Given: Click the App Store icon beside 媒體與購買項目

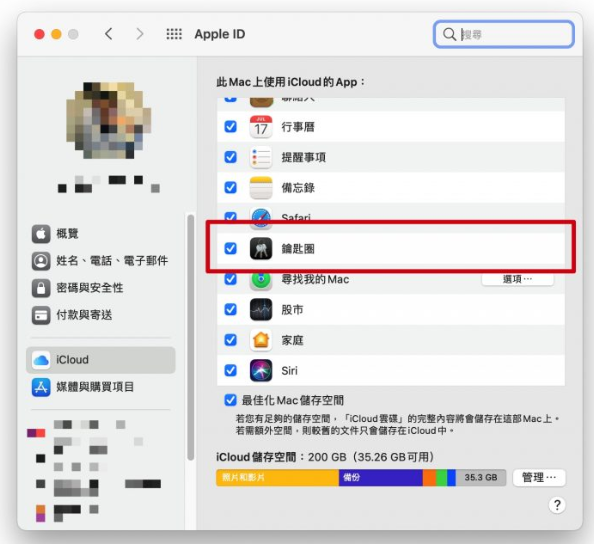Looking at the screenshot, I should point(41,387).
